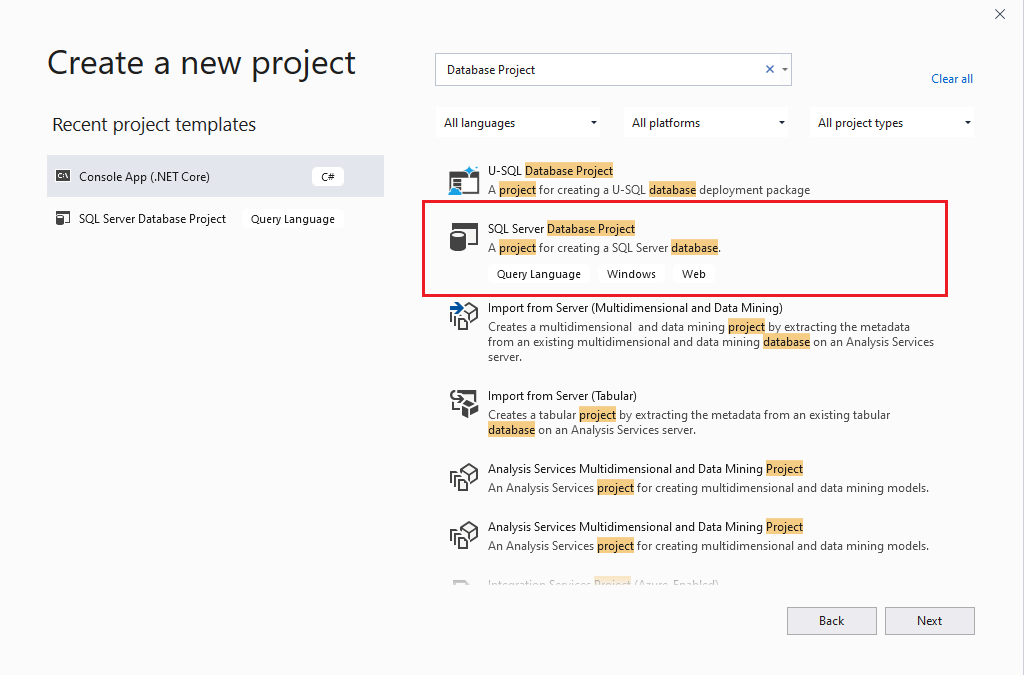This screenshot has height=675, width=1024.
Task: Click Import from Server (Tabular) icon
Action: [x=464, y=403]
